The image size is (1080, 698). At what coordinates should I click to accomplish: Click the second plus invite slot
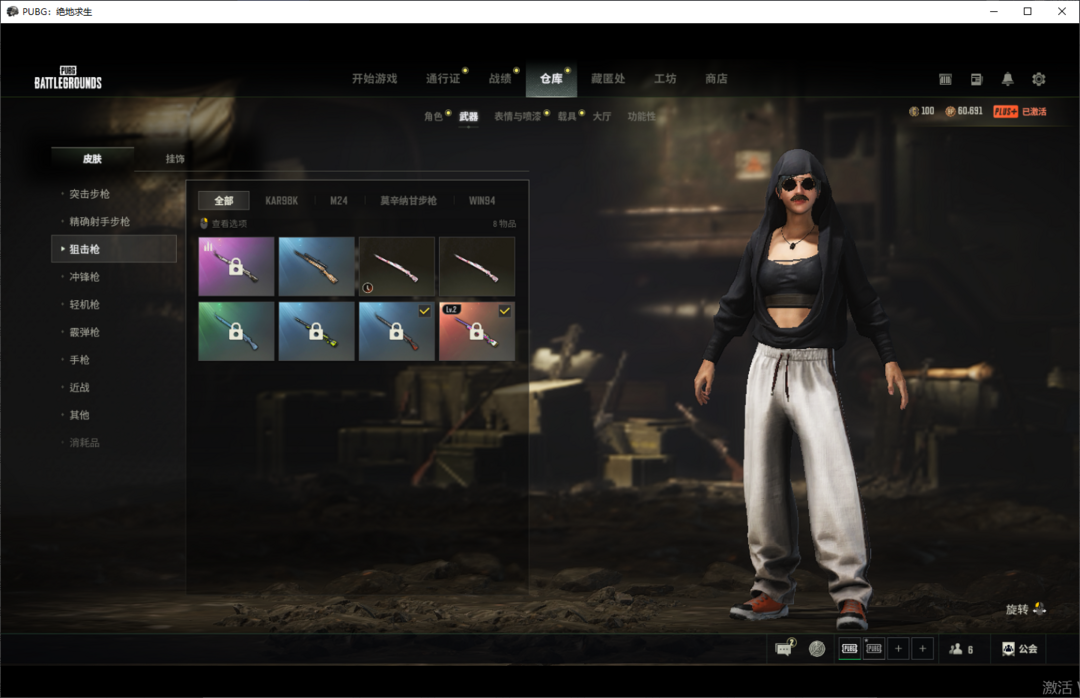point(922,648)
